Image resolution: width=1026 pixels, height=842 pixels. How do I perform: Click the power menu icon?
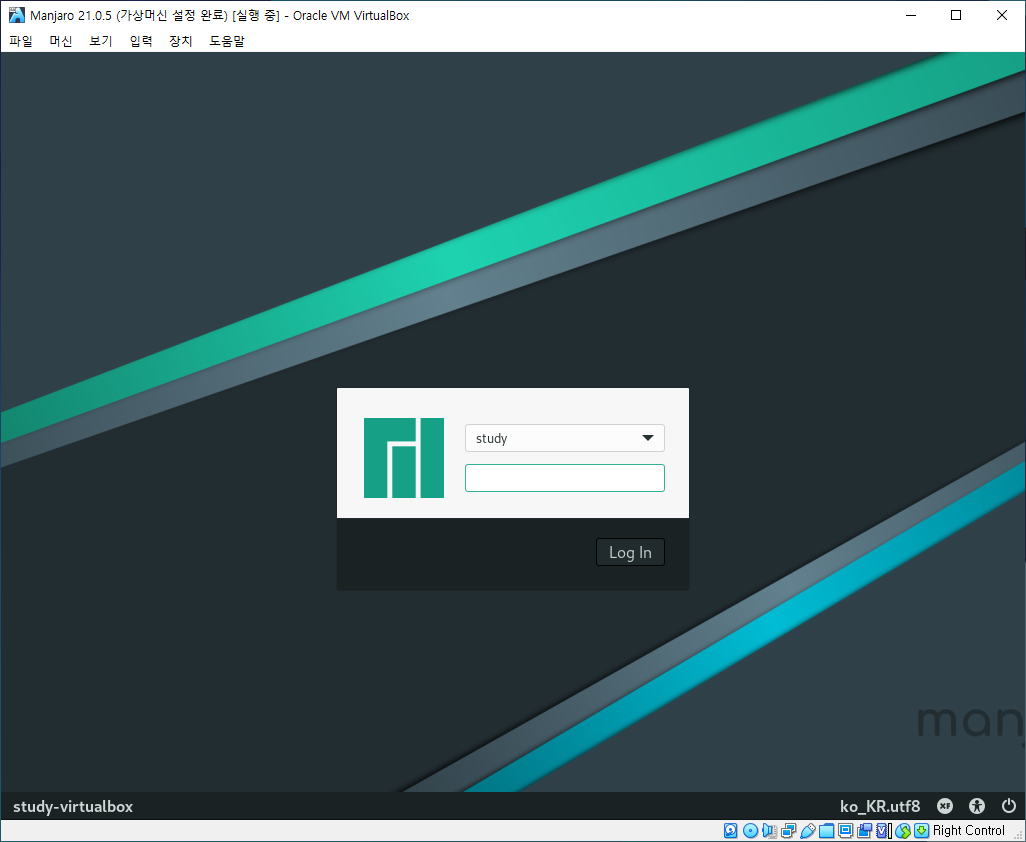coord(1009,806)
